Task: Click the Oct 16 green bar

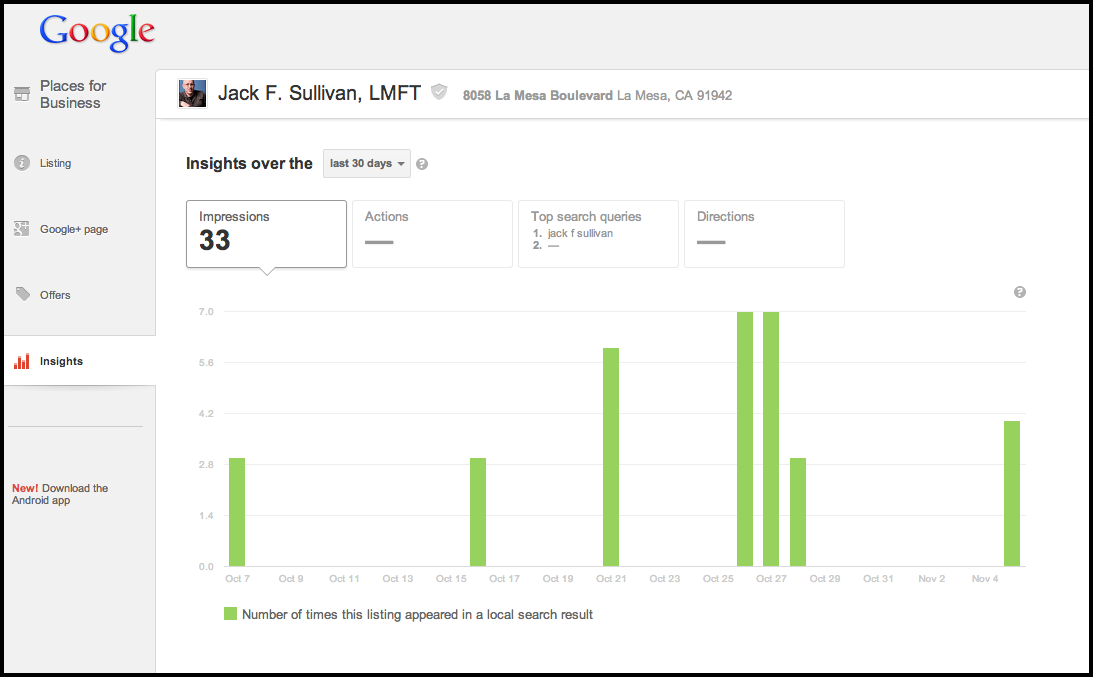Action: [477, 512]
